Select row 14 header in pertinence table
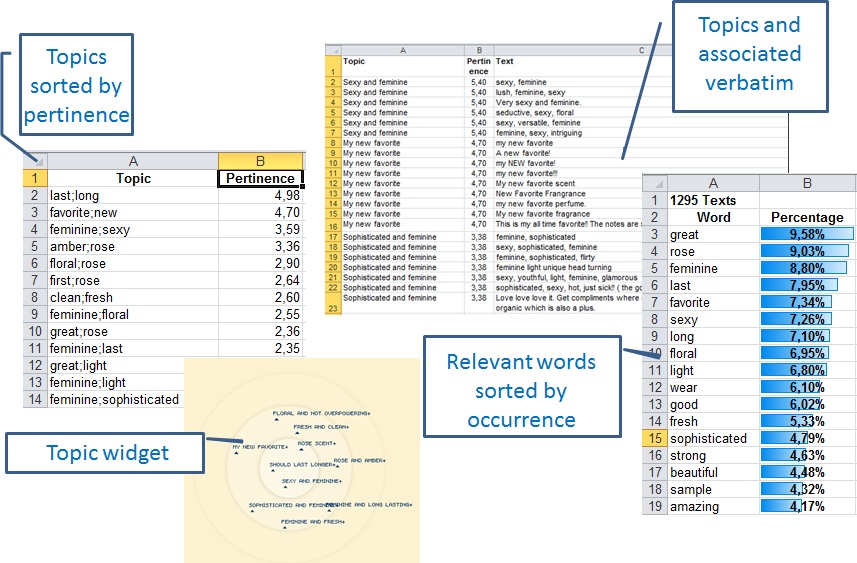The image size is (857, 563). point(36,400)
